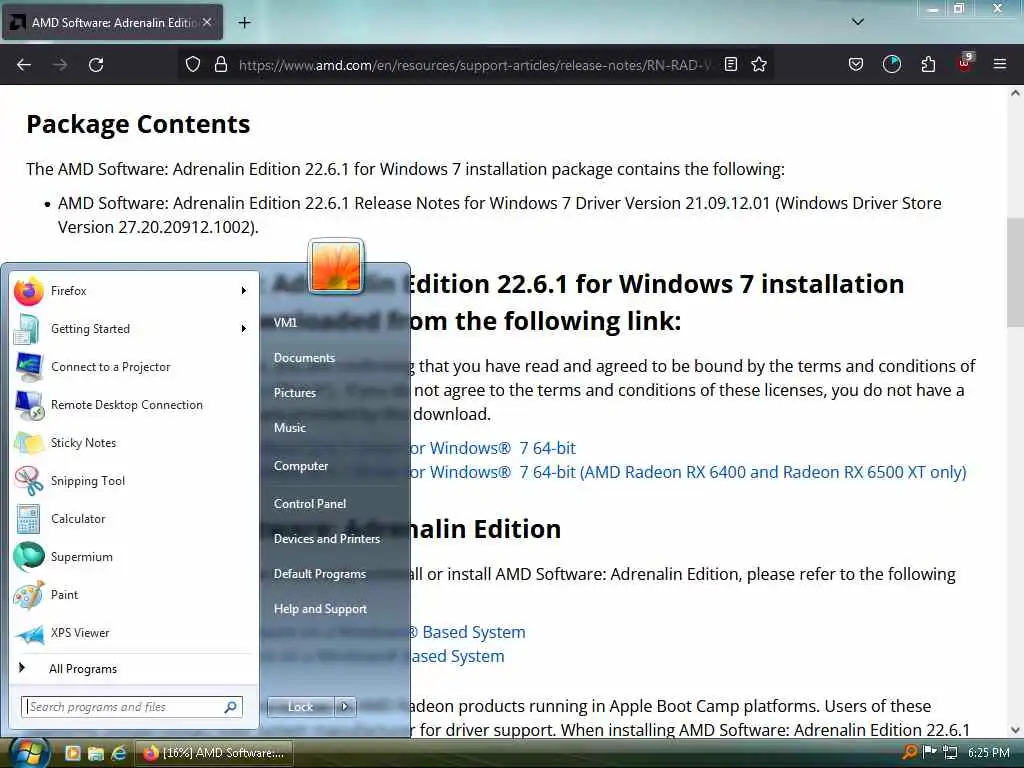Click the Action Center flag tray icon
Viewport: 1024px width, 768px height.
pyautogui.click(x=929, y=752)
